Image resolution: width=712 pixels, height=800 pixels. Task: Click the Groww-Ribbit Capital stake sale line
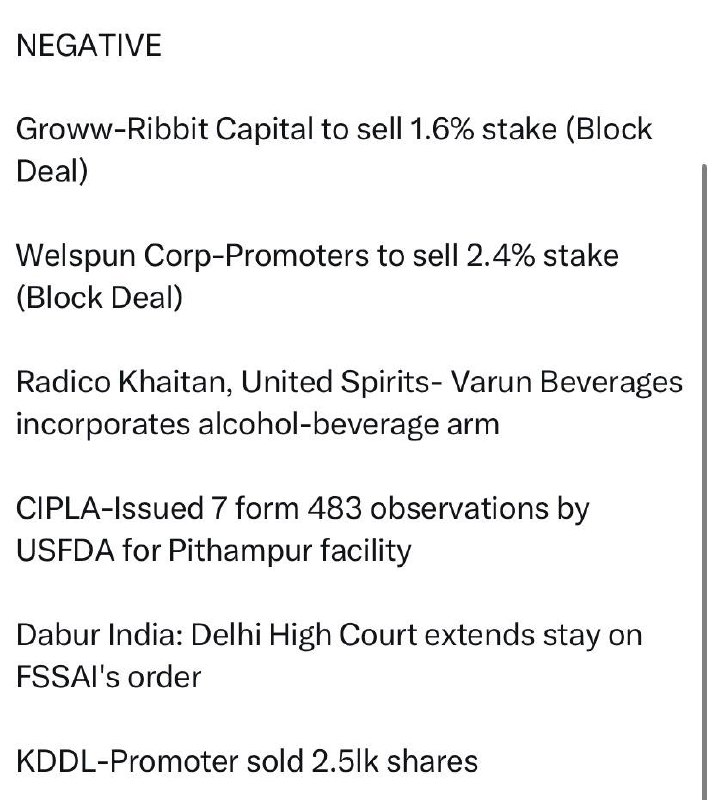[334, 129]
